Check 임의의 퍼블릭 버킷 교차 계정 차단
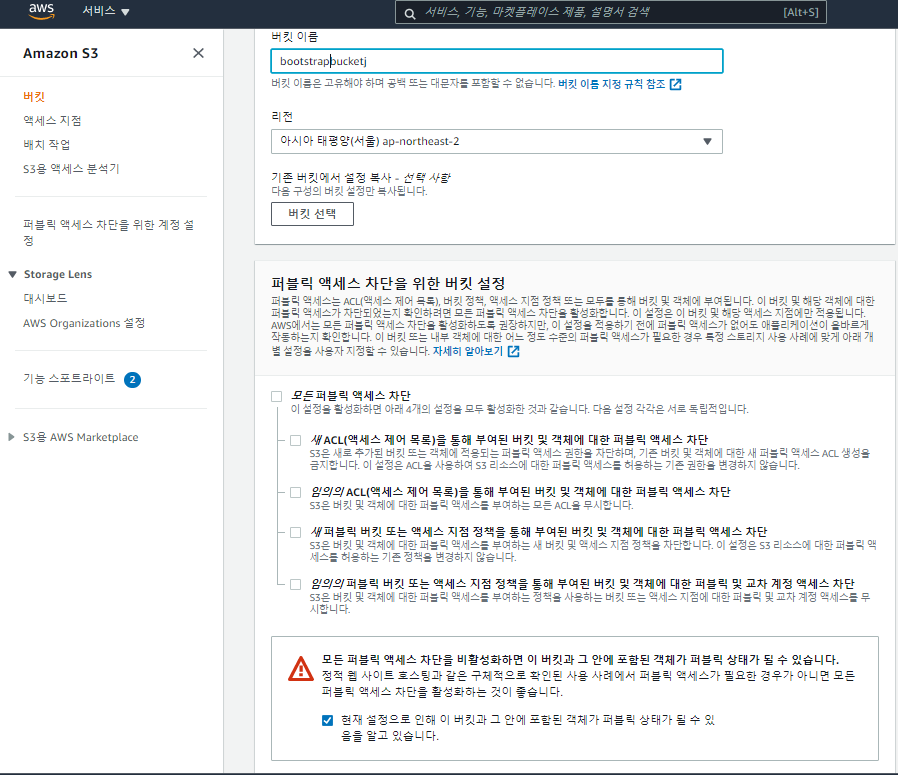898x775 pixels. point(296,584)
